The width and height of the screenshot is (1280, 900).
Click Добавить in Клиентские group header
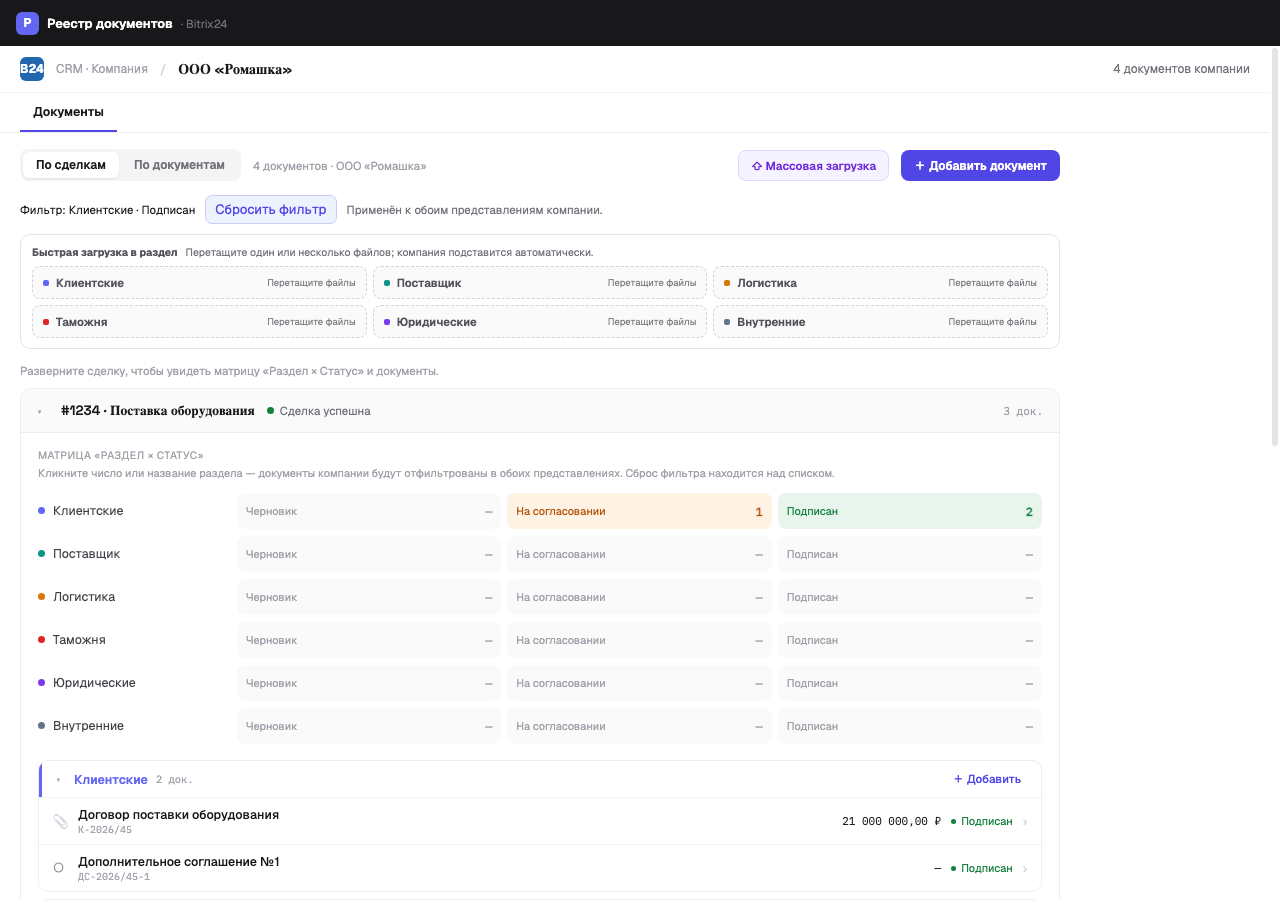click(987, 779)
